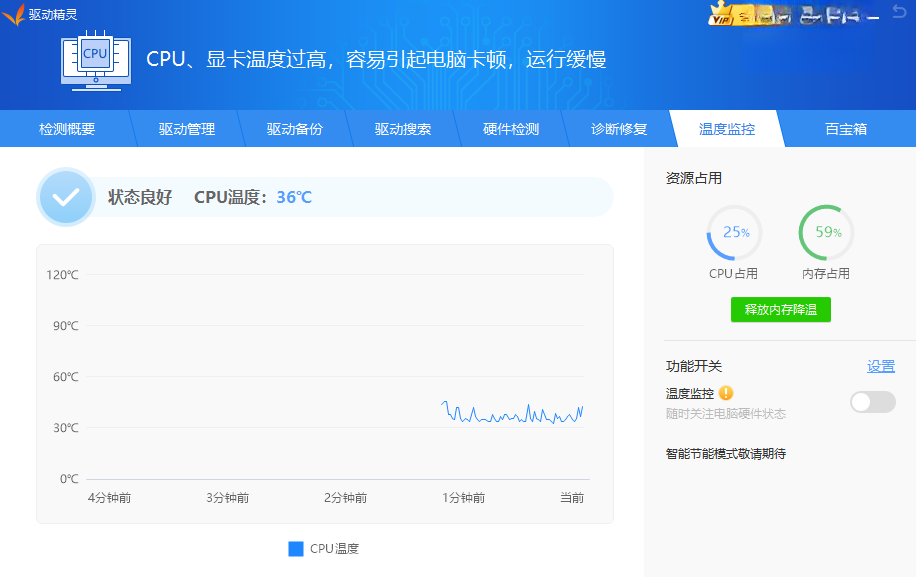Image resolution: width=916 pixels, height=577 pixels.
Task: Toggle the 温度监控 switch
Action: click(x=872, y=402)
